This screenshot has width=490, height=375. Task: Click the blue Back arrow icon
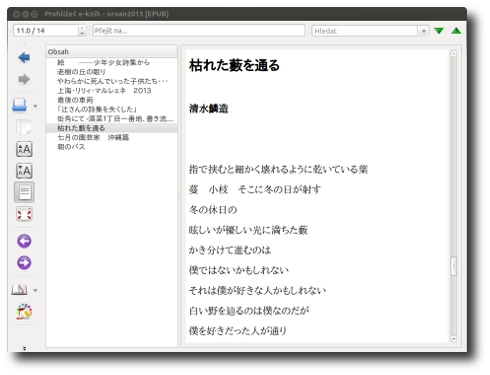coord(24,57)
